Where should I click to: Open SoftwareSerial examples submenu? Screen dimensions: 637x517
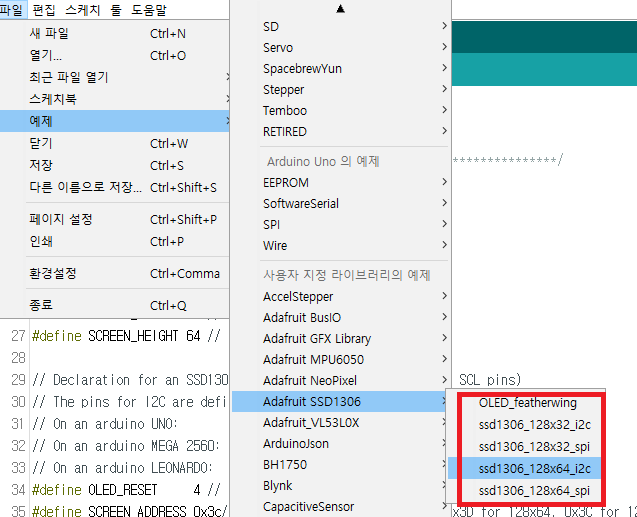(x=340, y=203)
